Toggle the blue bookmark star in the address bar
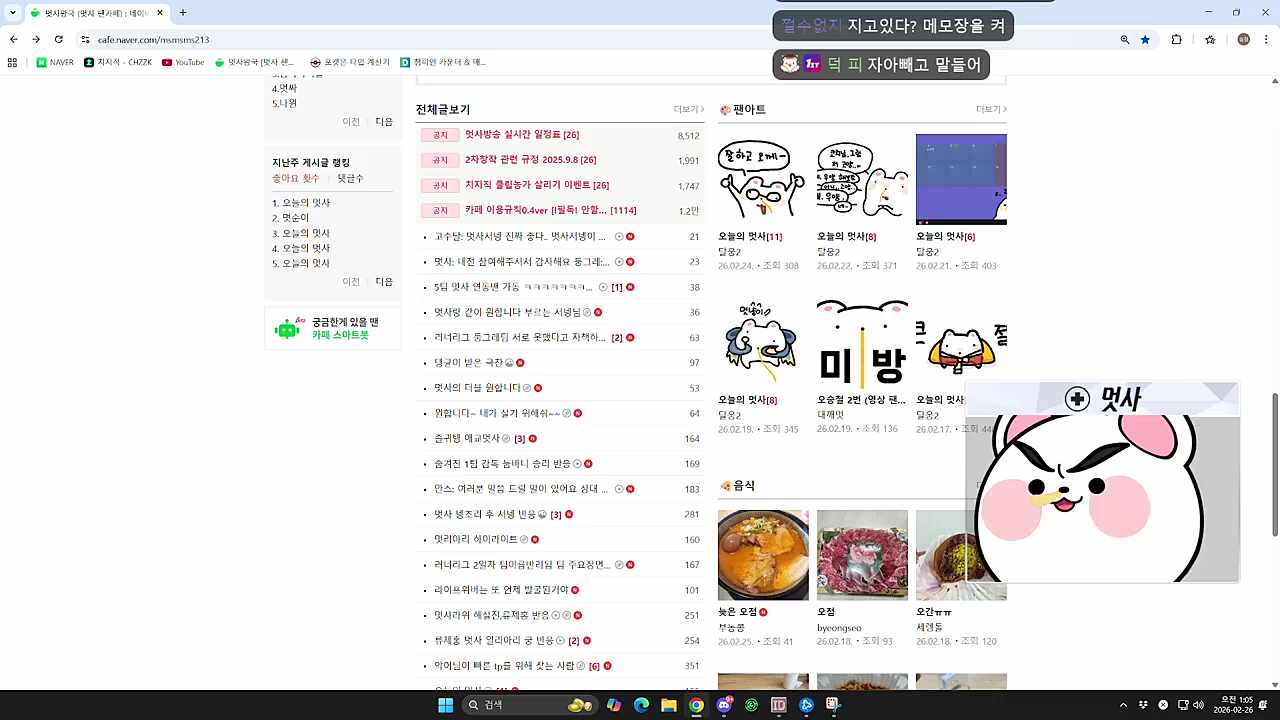This screenshot has height=720, width=1280. coord(1146,40)
